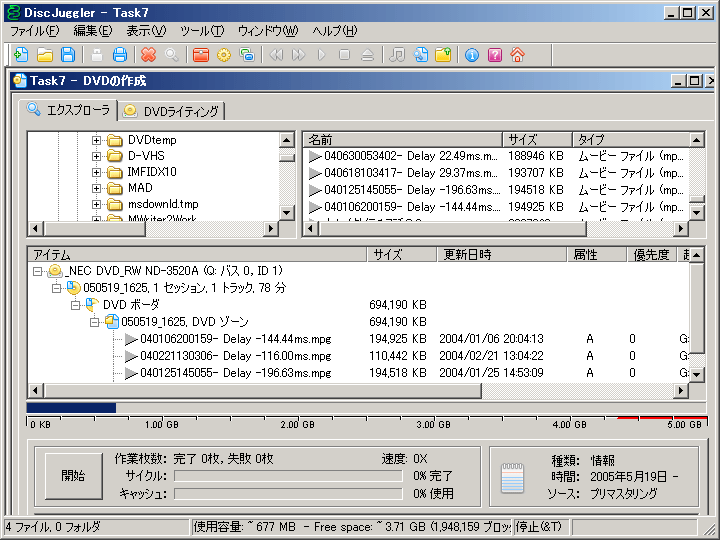Collapse the 050519_1625 DVD ゾーン node
This screenshot has width=720, height=540.
click(95, 322)
